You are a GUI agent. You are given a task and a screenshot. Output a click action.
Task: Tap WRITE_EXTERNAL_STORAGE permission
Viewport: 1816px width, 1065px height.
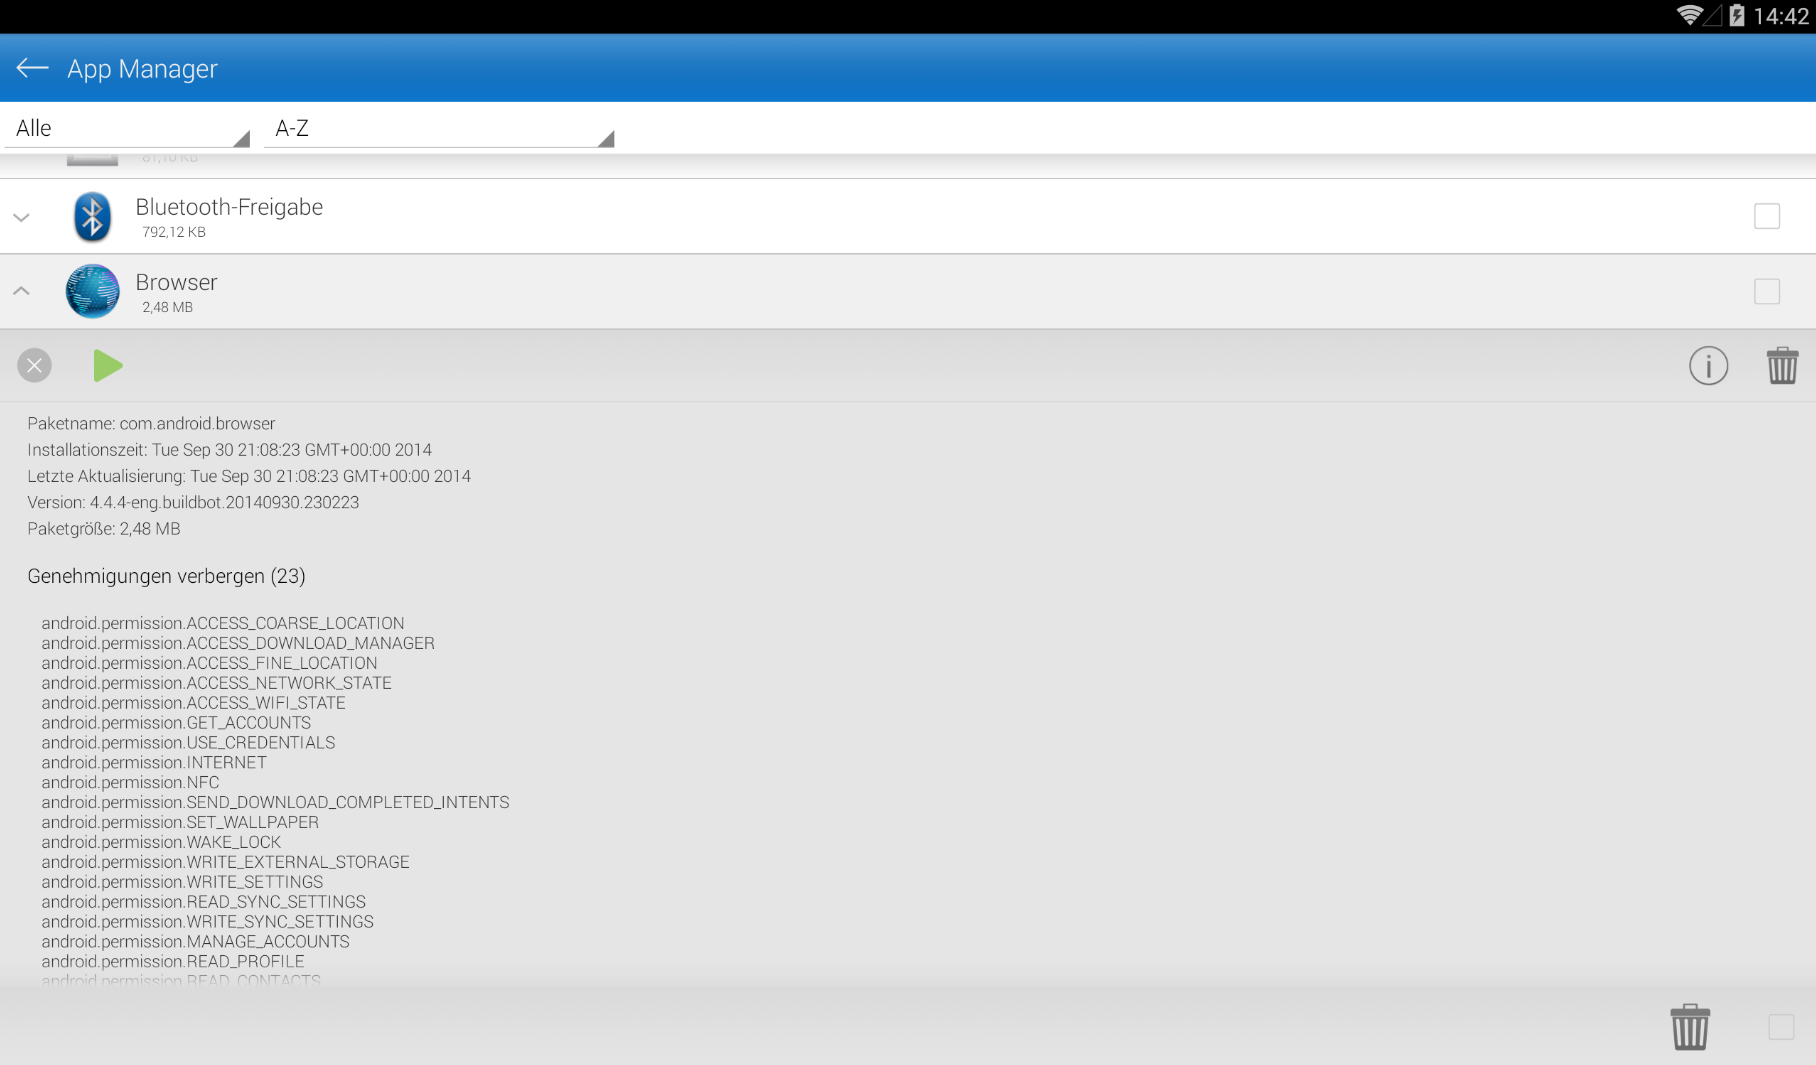(x=225, y=862)
